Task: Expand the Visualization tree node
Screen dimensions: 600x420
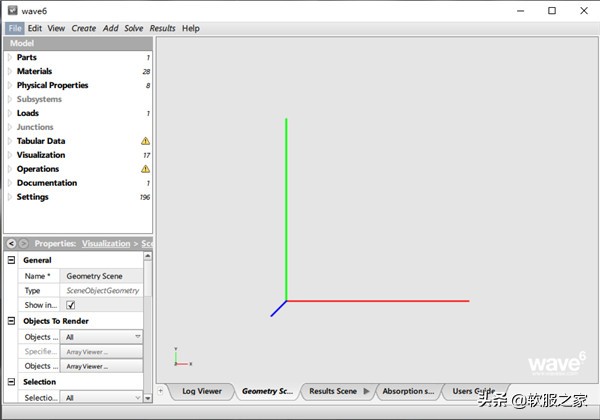Action: [10, 155]
